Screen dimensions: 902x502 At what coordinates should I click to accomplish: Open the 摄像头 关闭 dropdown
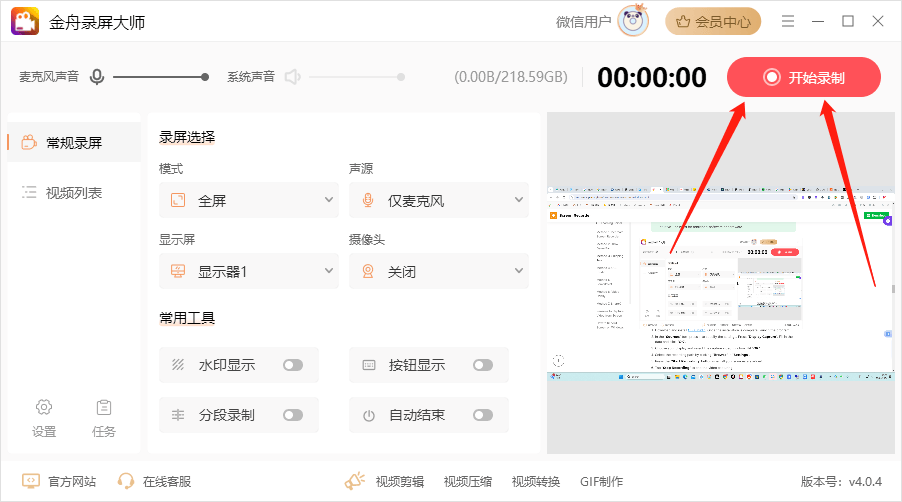coord(438,271)
